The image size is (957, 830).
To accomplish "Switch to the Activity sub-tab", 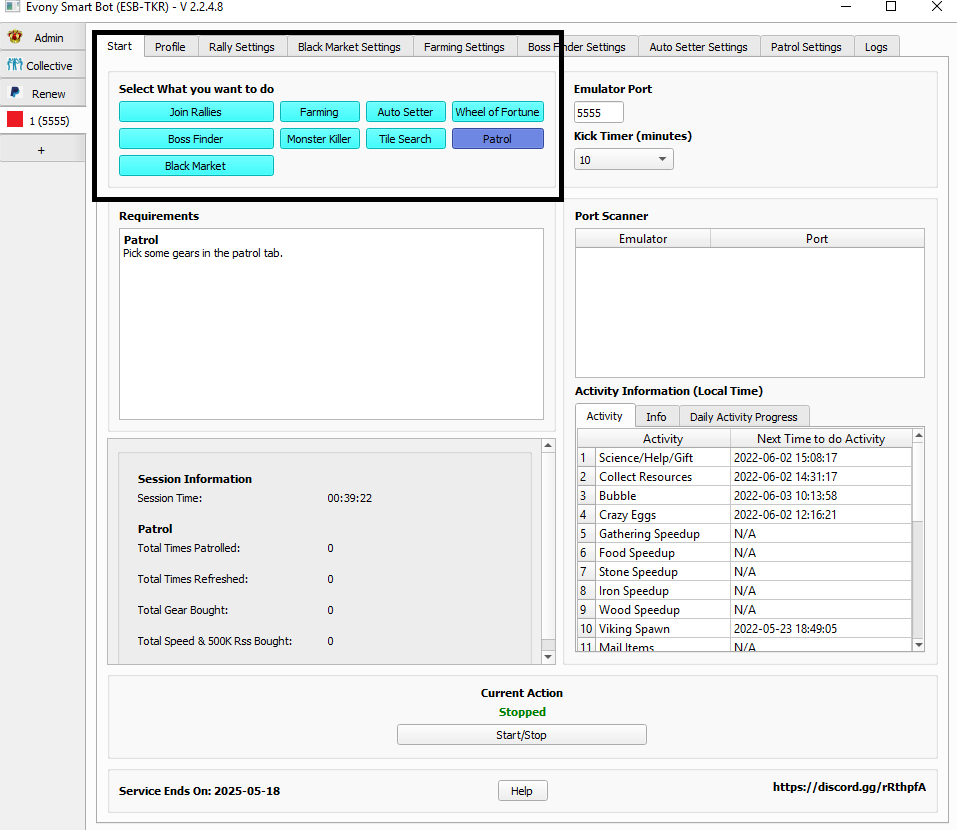I will 605,416.
